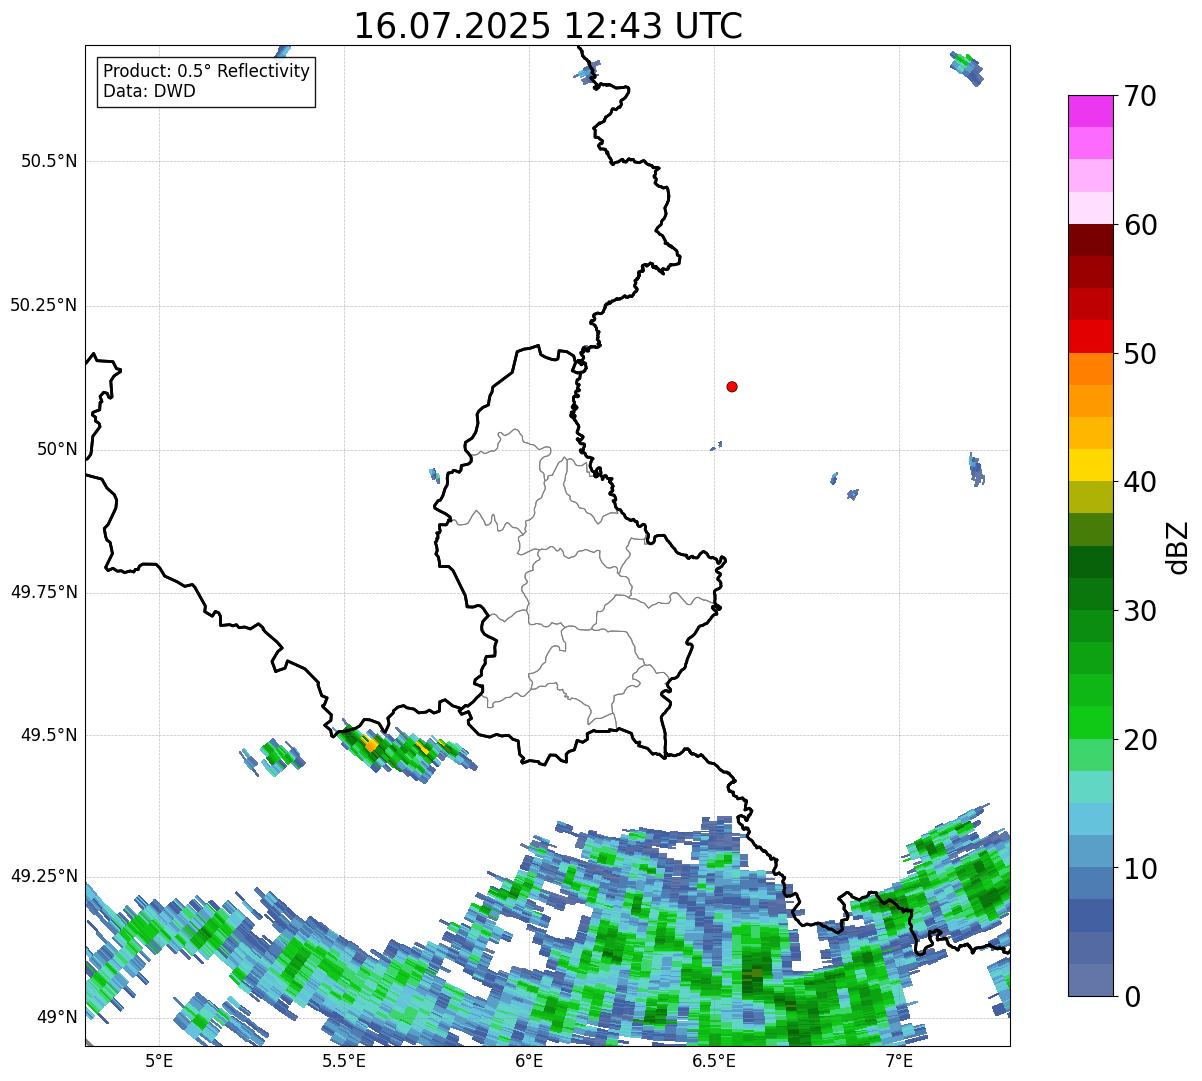
Task: Click the title "16.07.2025 12:43 UTC"
Action: tap(548, 26)
